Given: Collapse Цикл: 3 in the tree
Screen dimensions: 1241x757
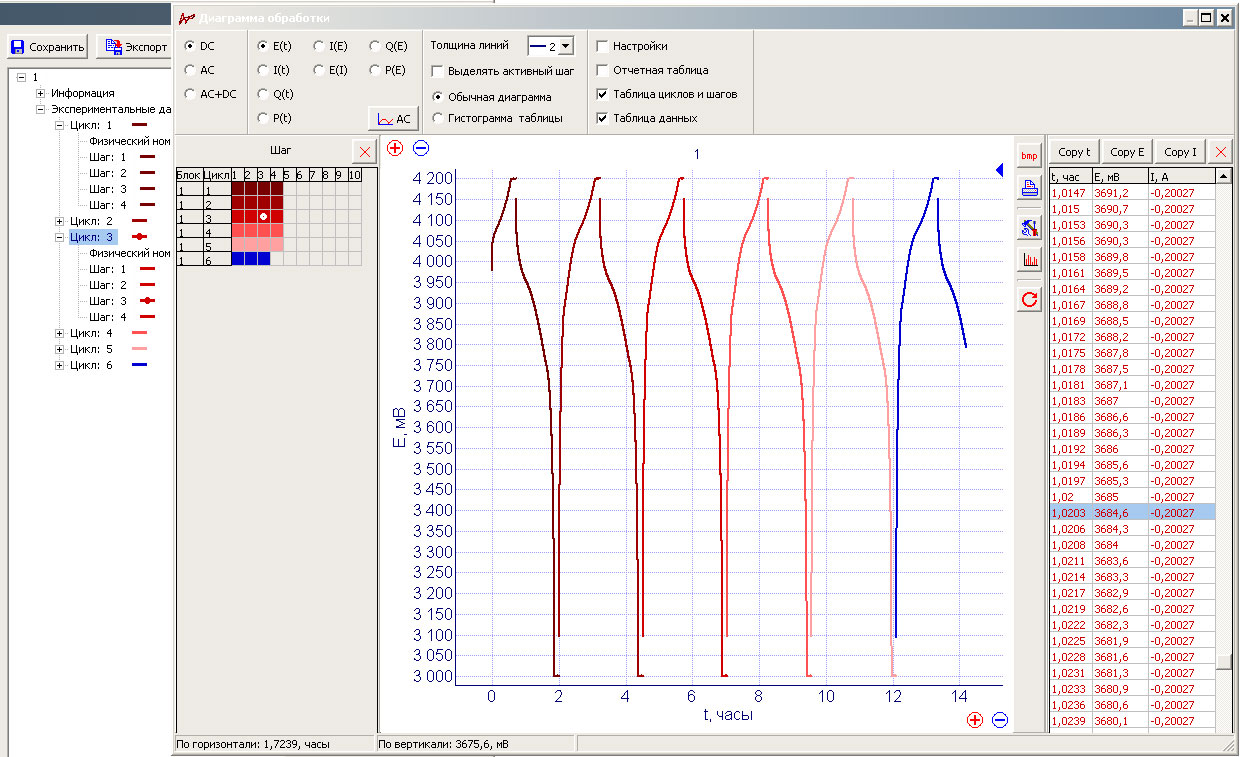Looking at the screenshot, I should [x=59, y=237].
